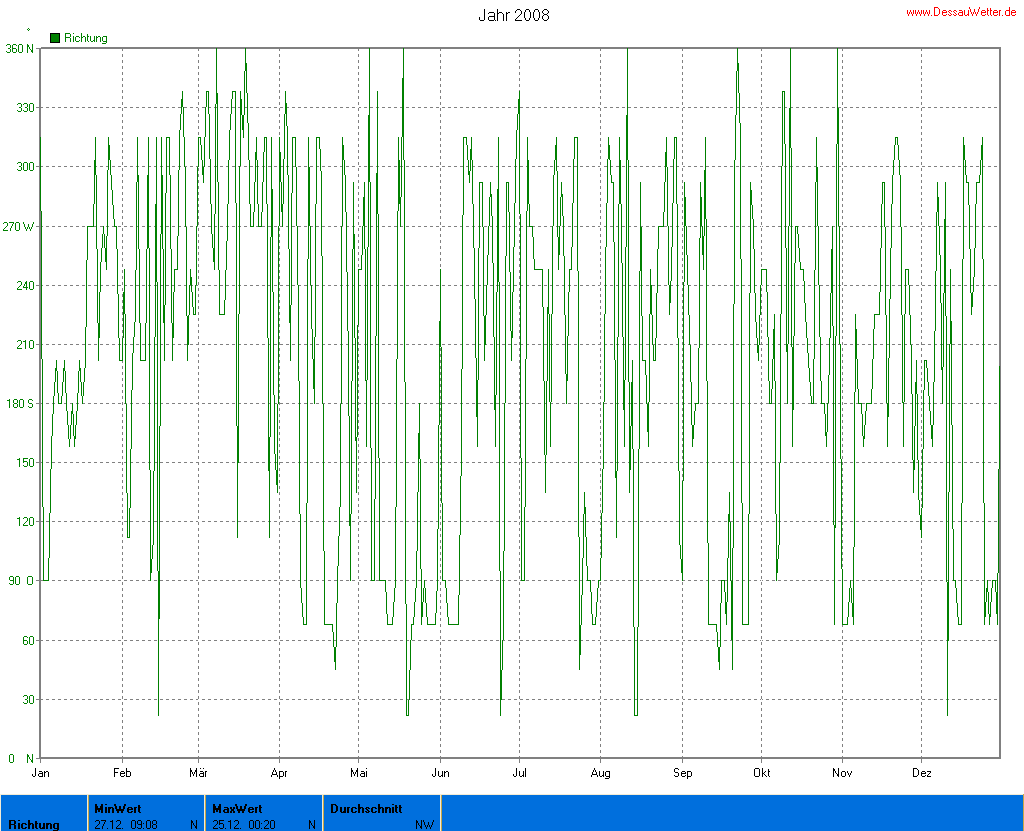
Task: Click the MinWert date 27.12. 09:08
Action: [125, 825]
